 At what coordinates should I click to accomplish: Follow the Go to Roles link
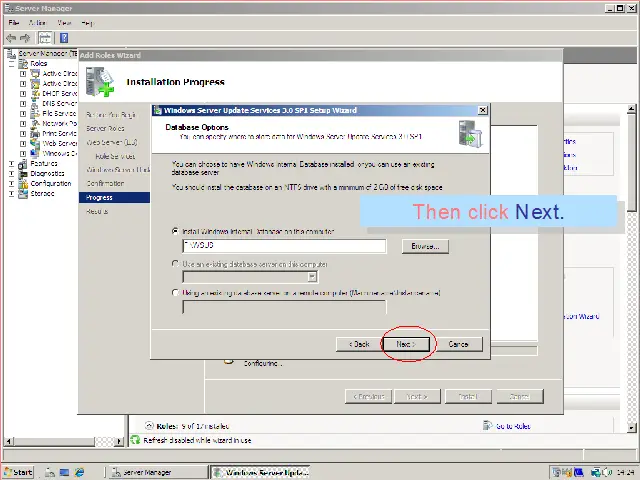[513, 426]
